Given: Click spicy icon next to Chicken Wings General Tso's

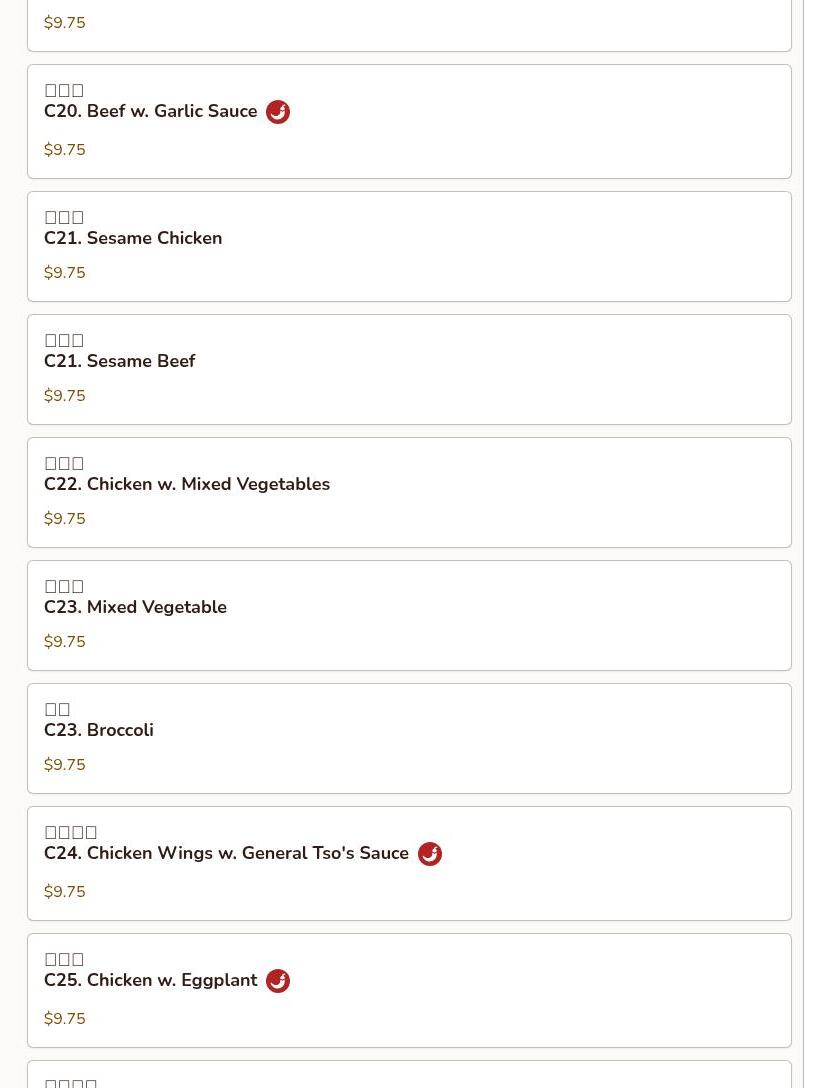Looking at the screenshot, I should pos(430,853).
